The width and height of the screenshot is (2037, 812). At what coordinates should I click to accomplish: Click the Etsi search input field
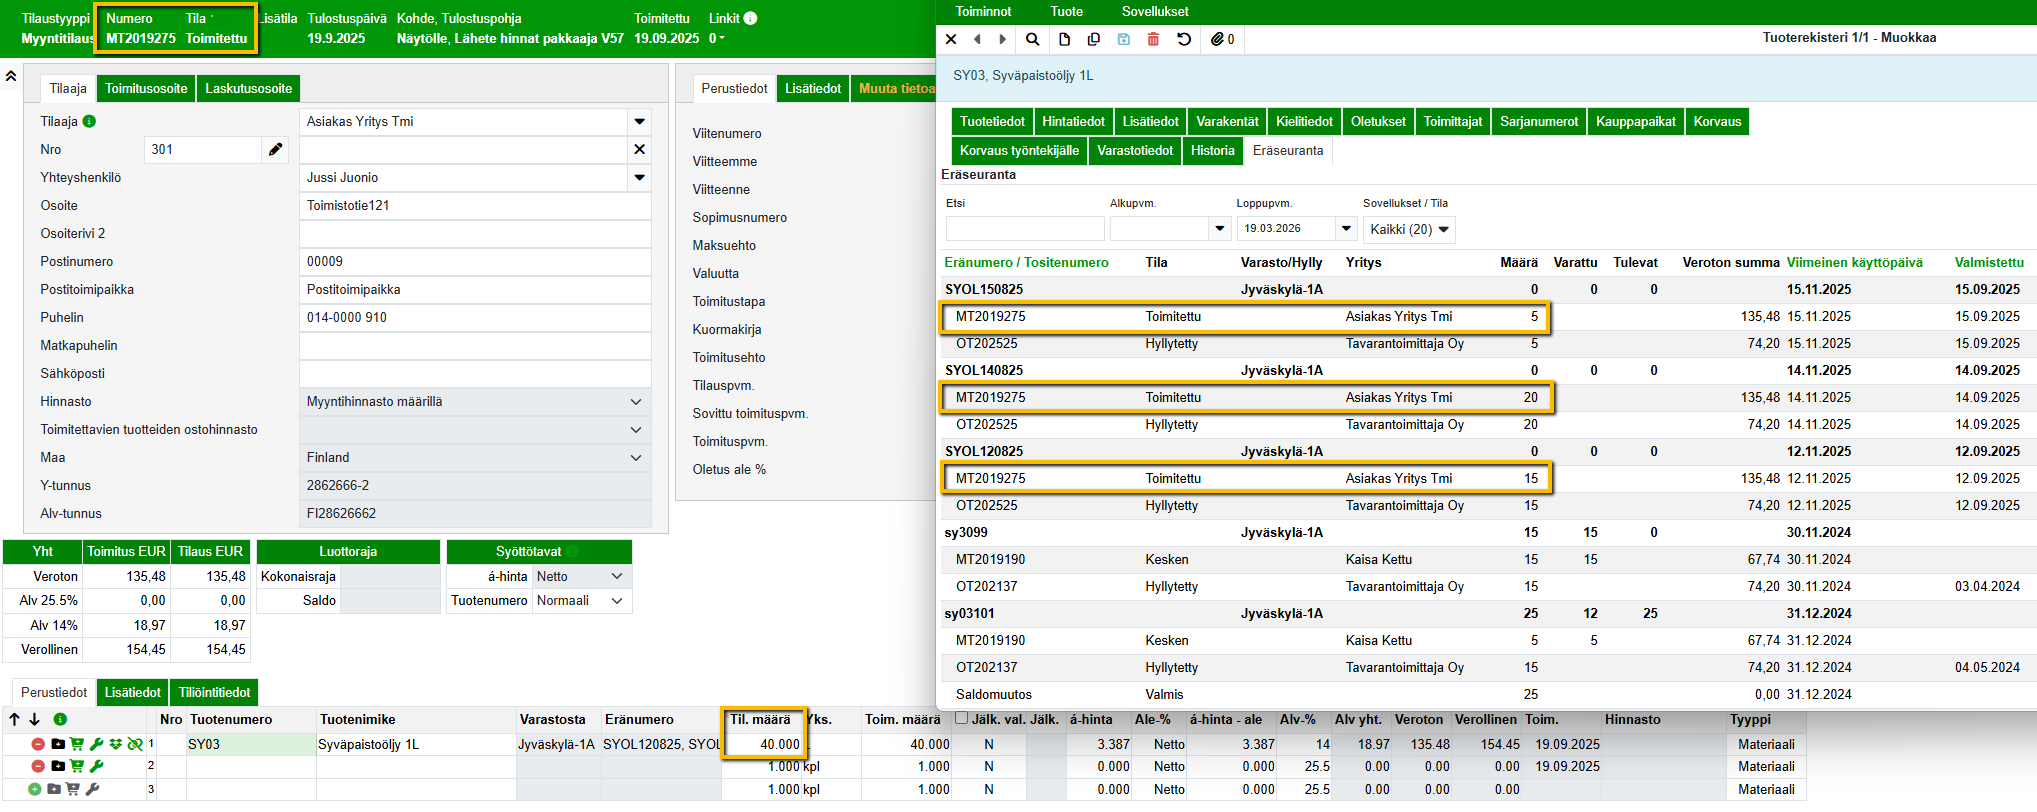pyautogui.click(x=1024, y=229)
